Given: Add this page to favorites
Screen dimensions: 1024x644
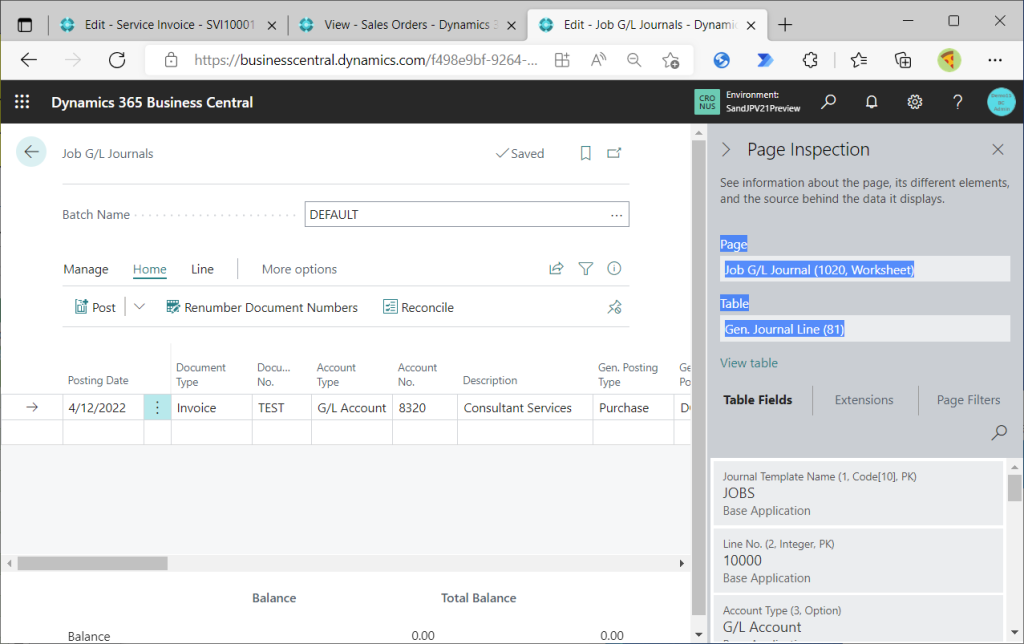Looking at the screenshot, I should [x=671, y=60].
